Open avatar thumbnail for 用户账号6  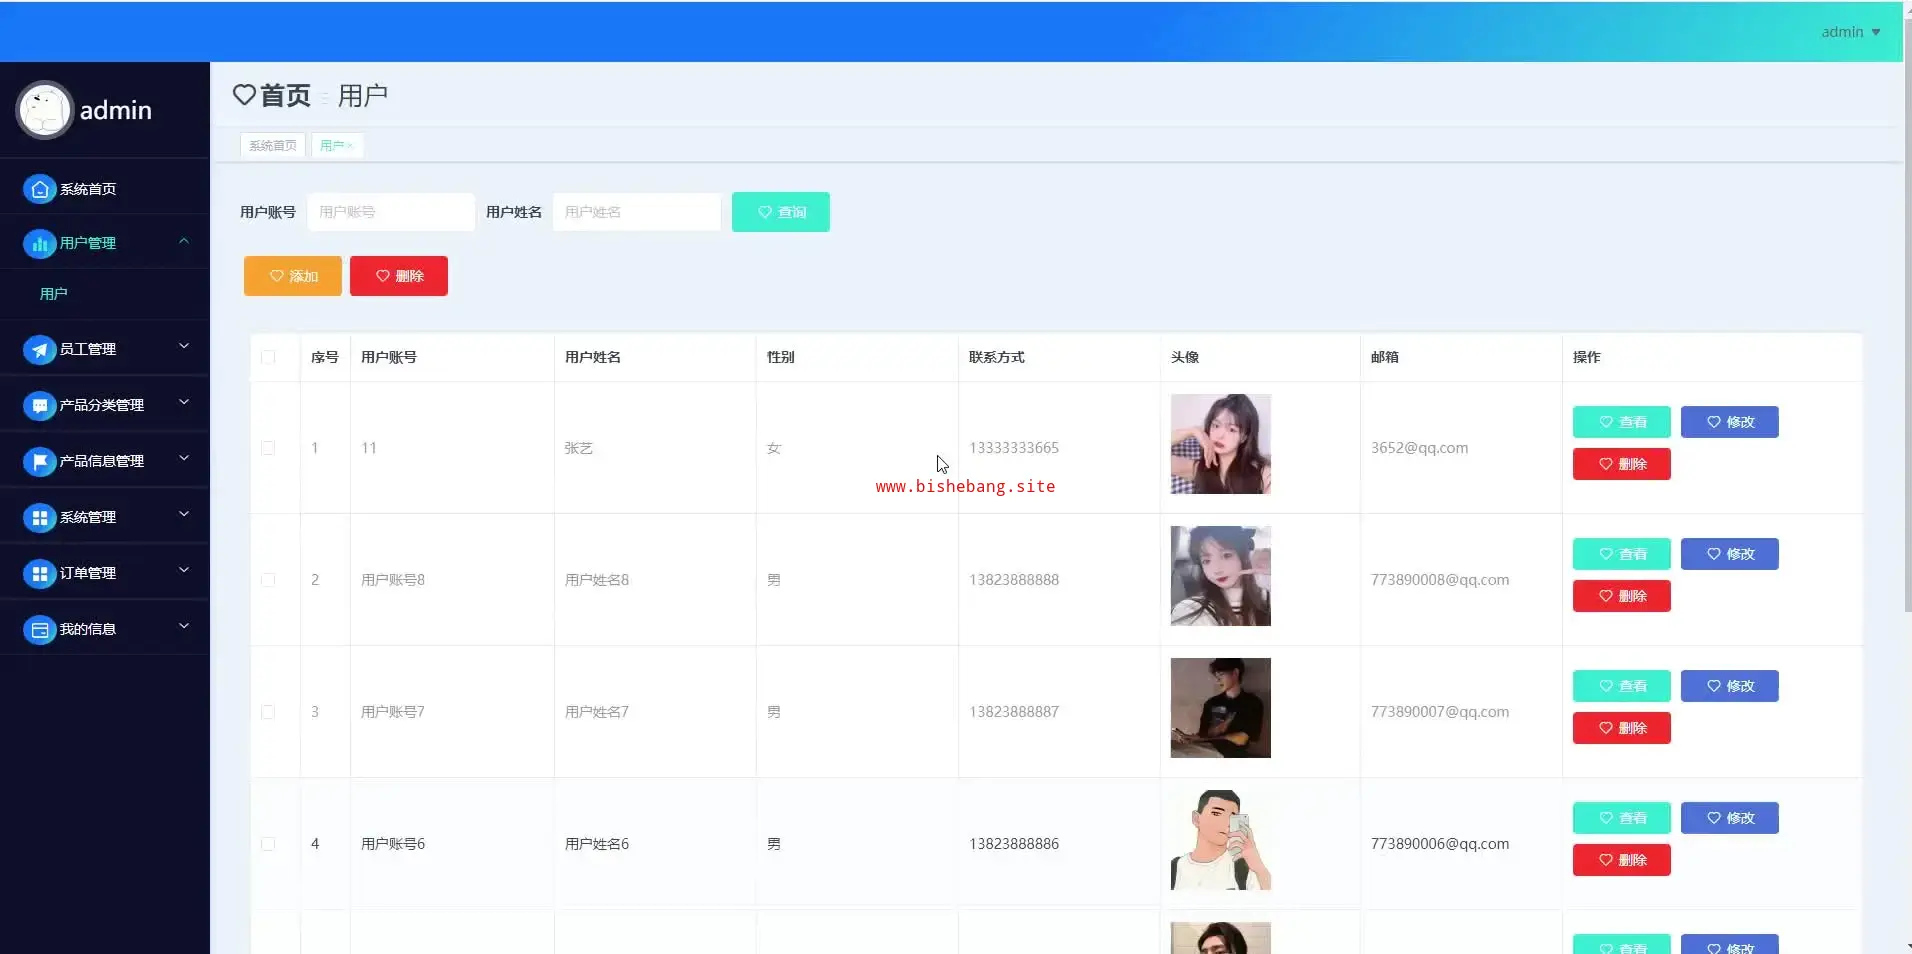[x=1221, y=840]
